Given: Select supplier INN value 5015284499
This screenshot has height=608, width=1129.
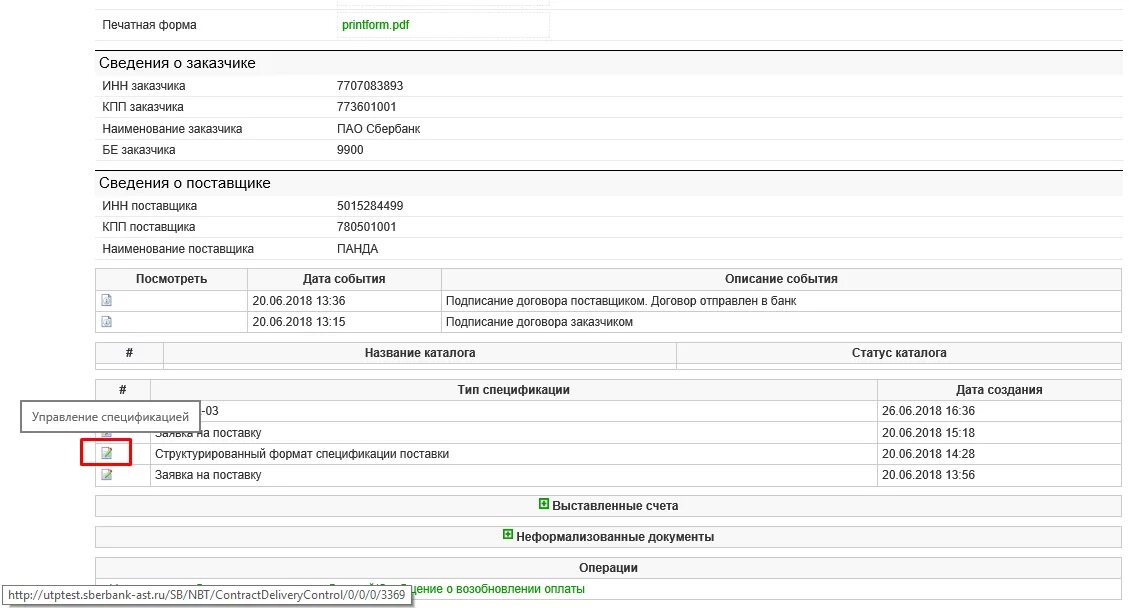Looking at the screenshot, I should [370, 206].
